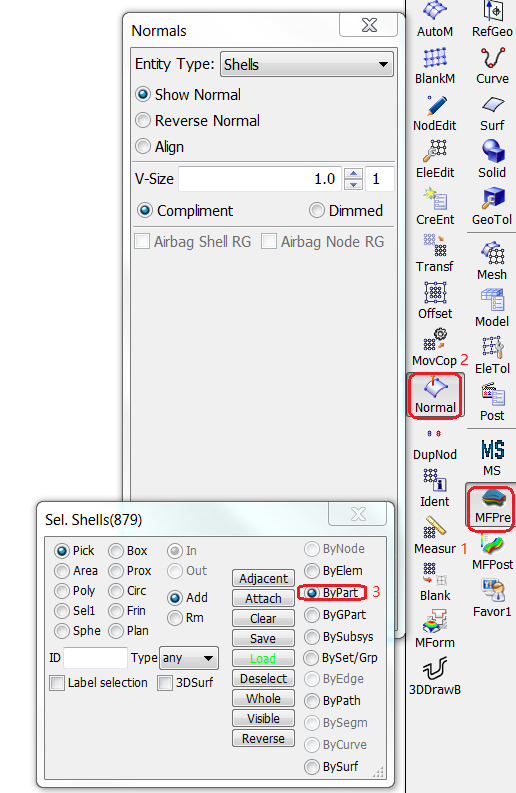
Task: Open the Normal tool icon
Action: [x=435, y=395]
